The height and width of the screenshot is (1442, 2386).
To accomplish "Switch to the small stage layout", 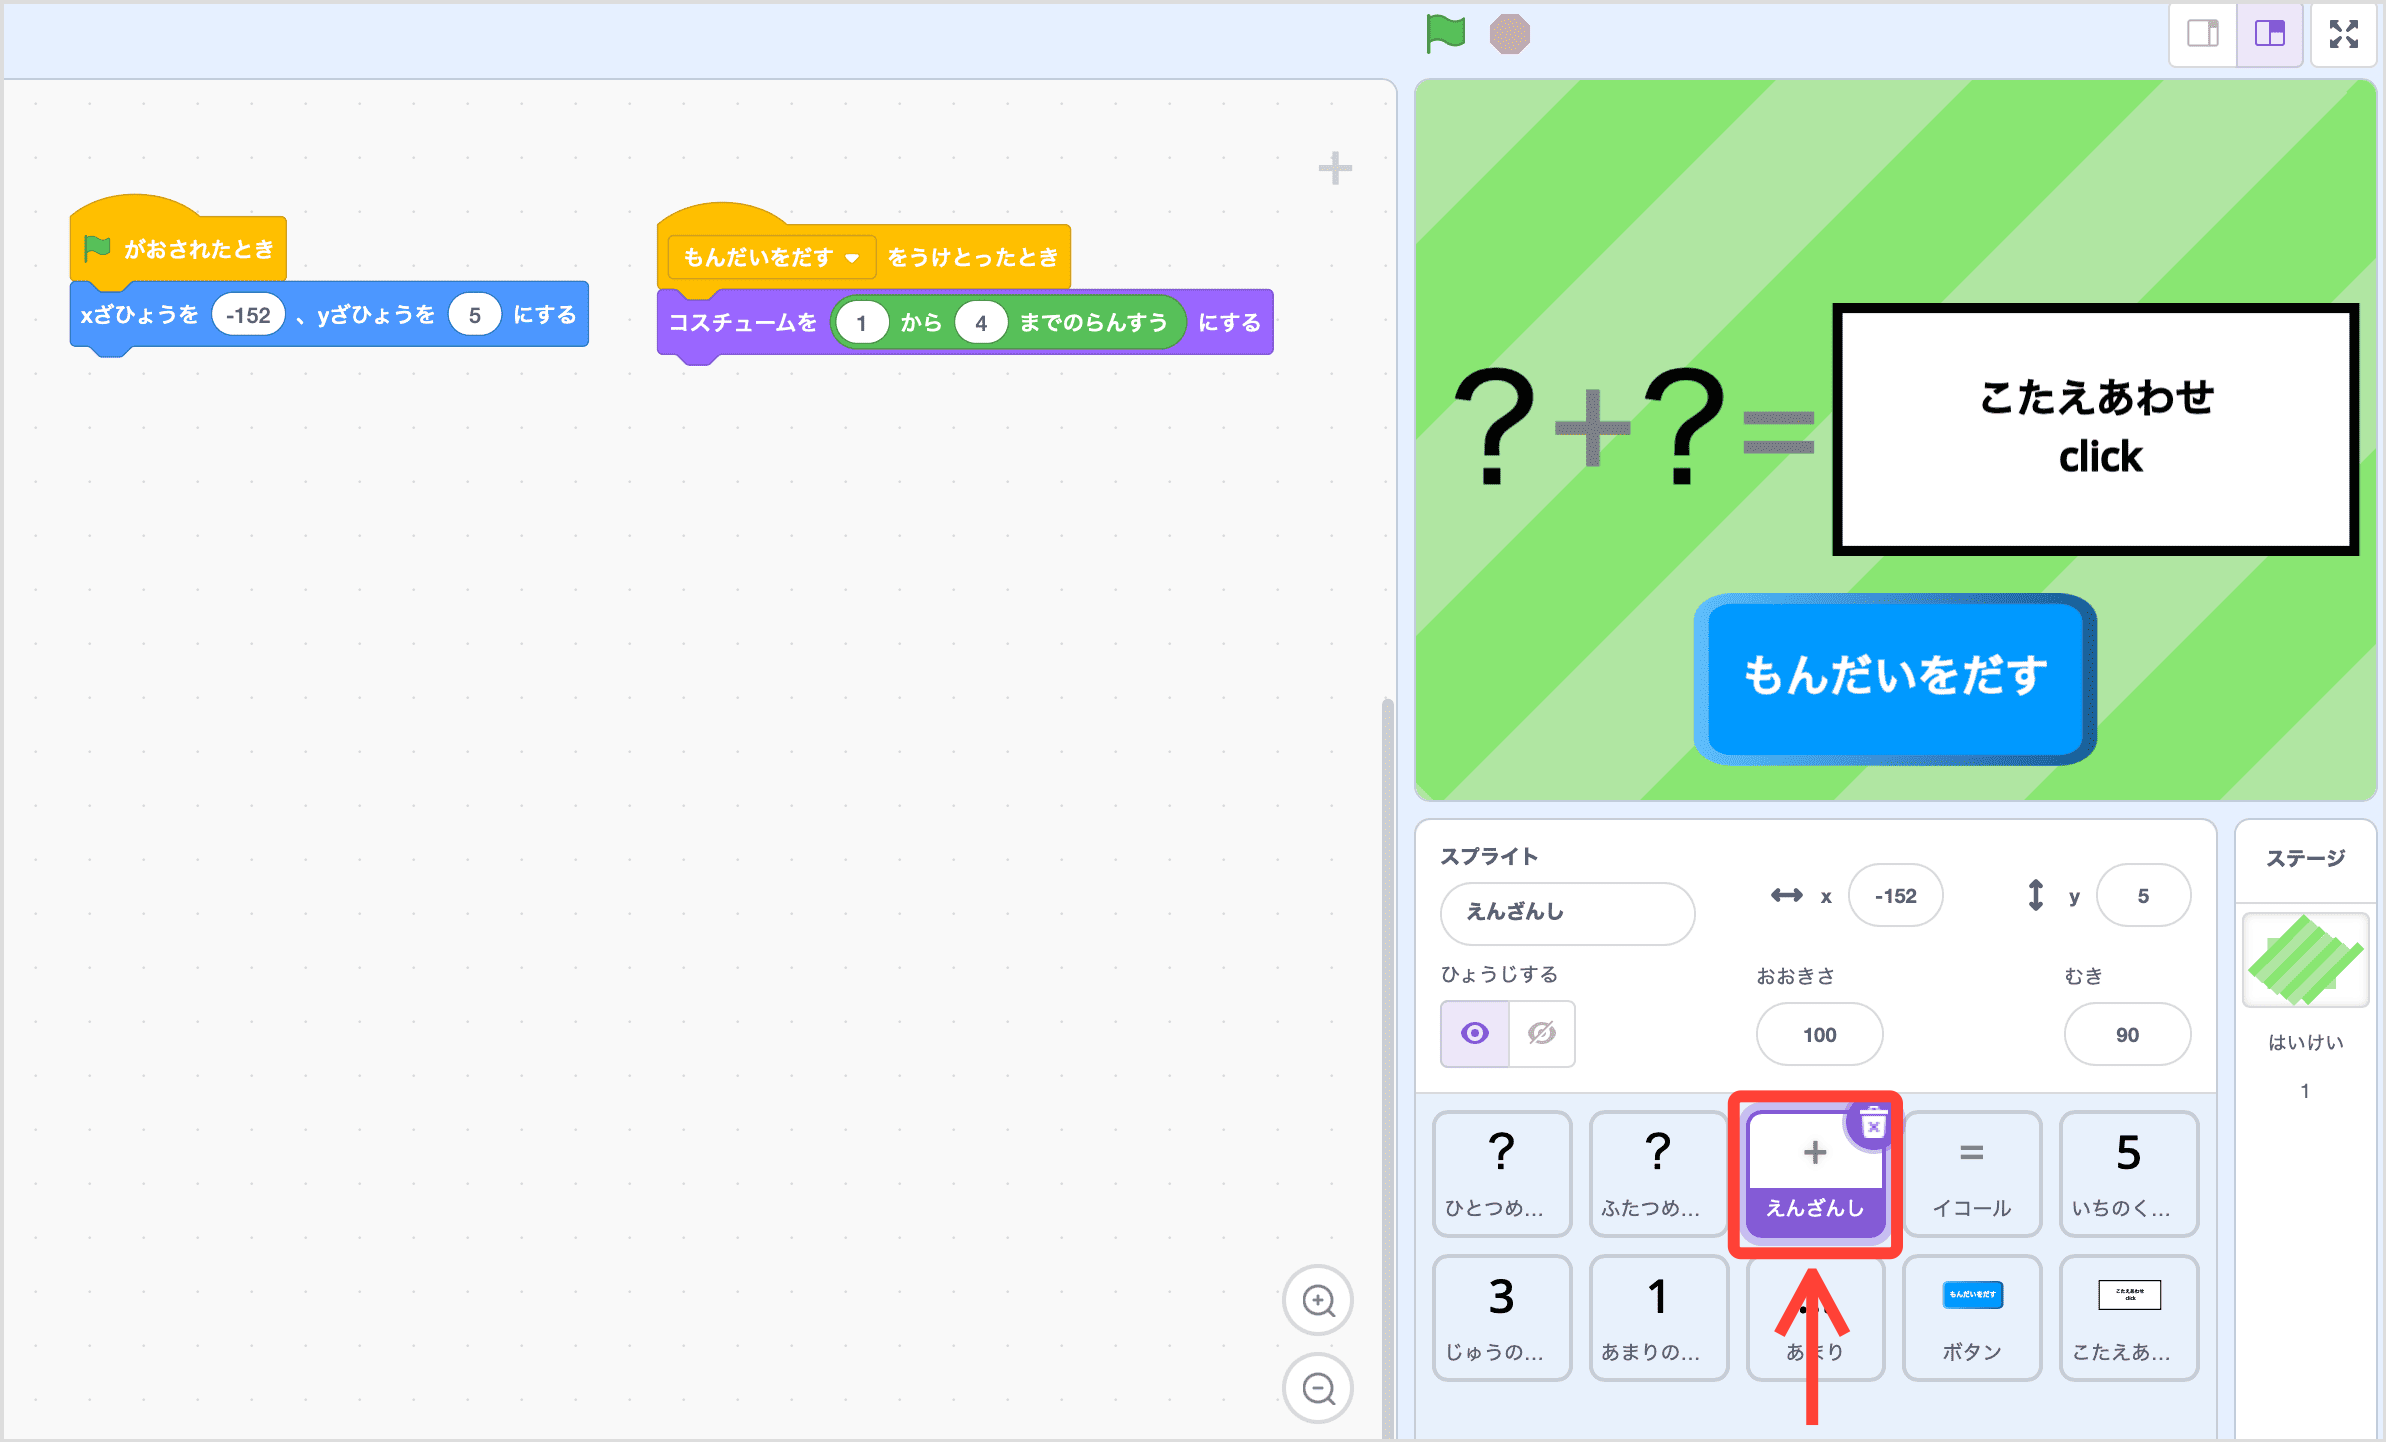I will [x=2203, y=33].
